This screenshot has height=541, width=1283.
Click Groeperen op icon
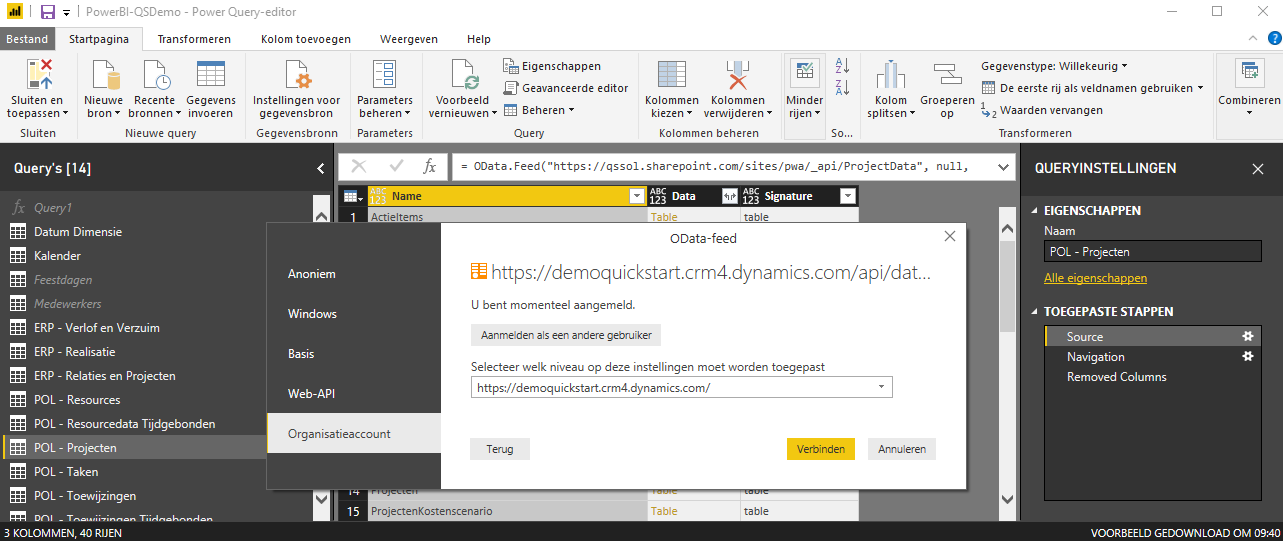pyautogui.click(x=947, y=75)
